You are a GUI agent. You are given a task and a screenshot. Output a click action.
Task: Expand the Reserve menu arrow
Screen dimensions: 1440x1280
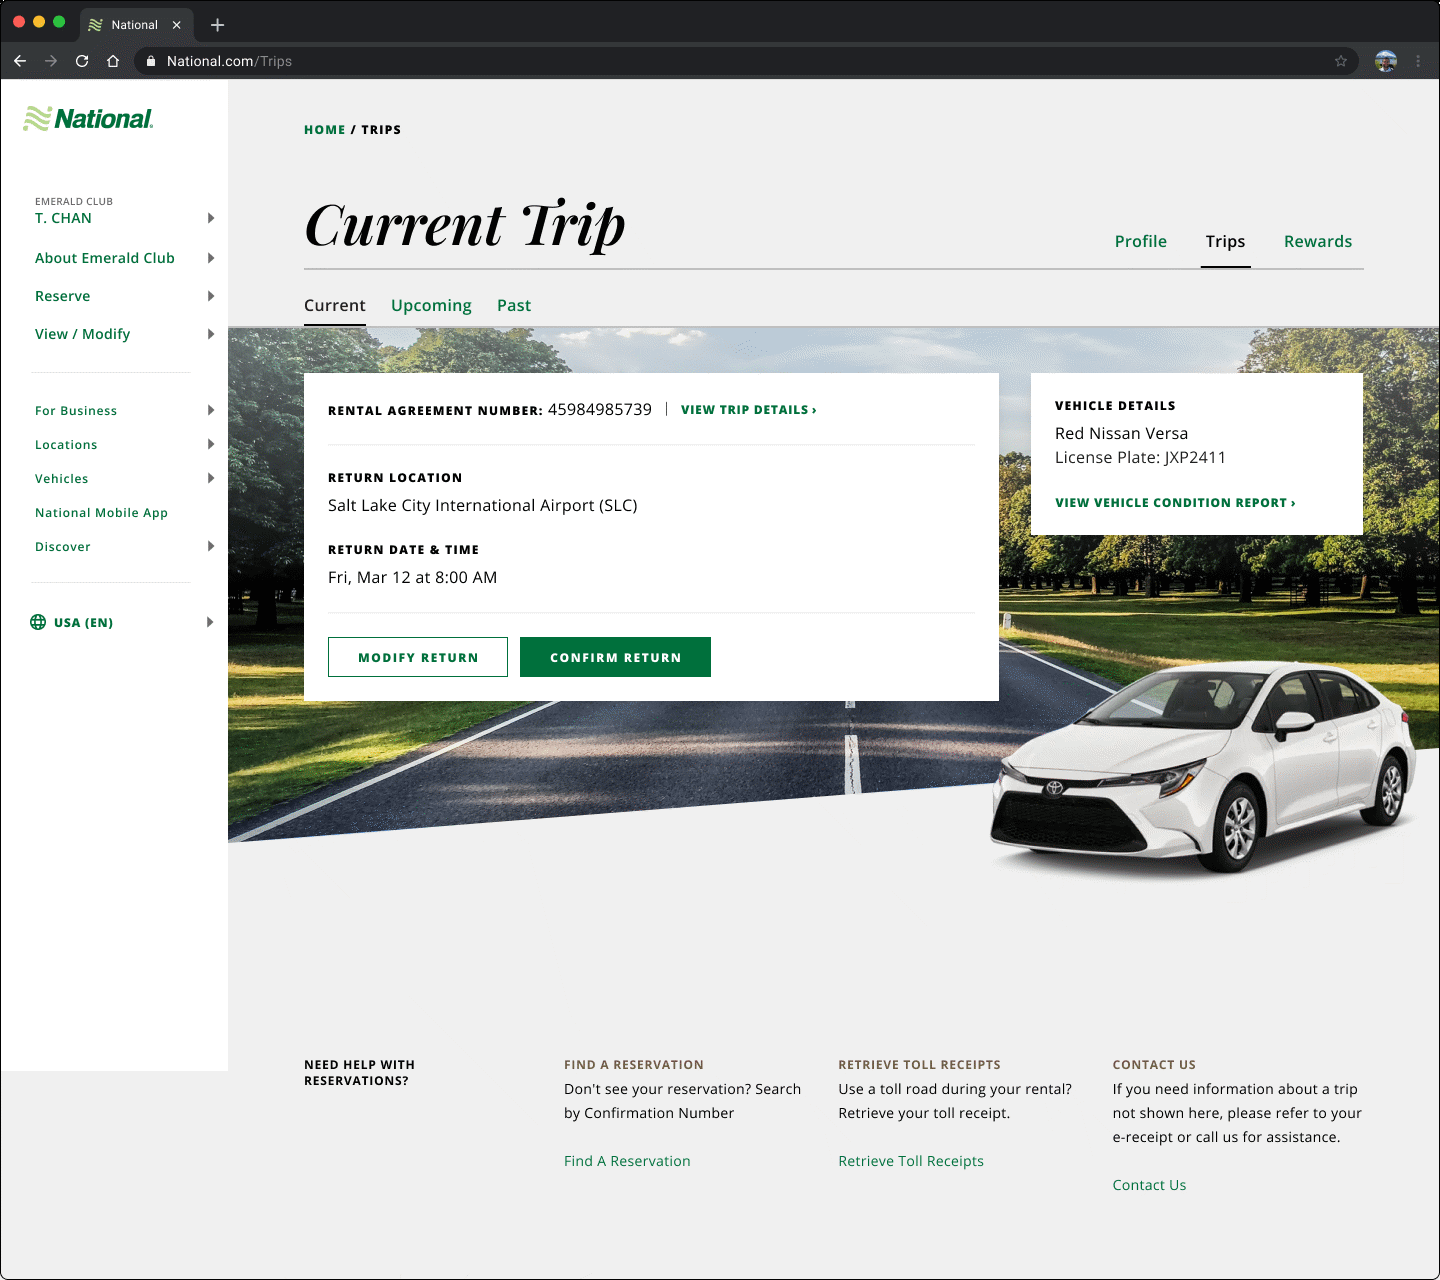(210, 296)
